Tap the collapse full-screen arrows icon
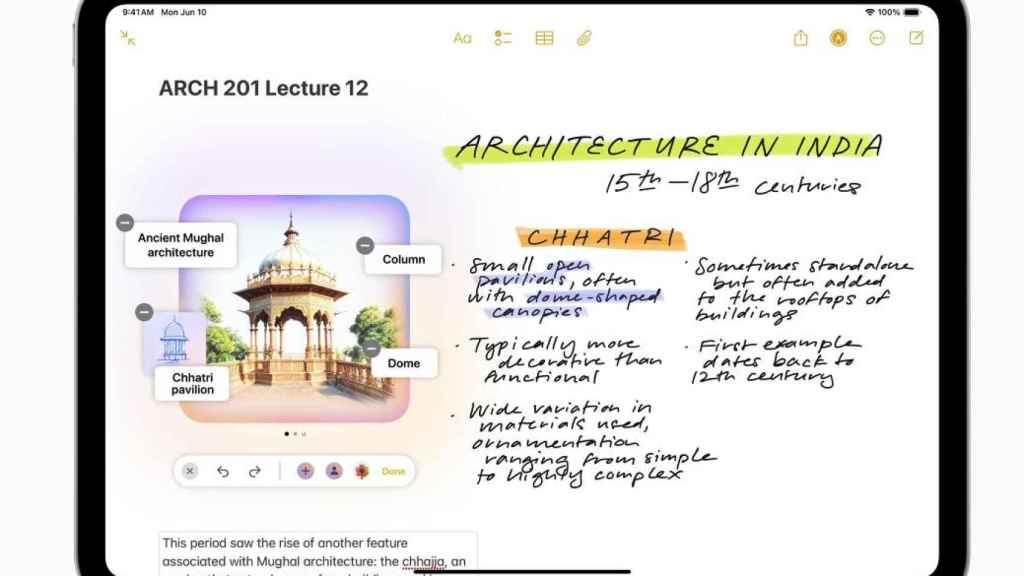Screen dimensions: 1024x576 point(128,38)
